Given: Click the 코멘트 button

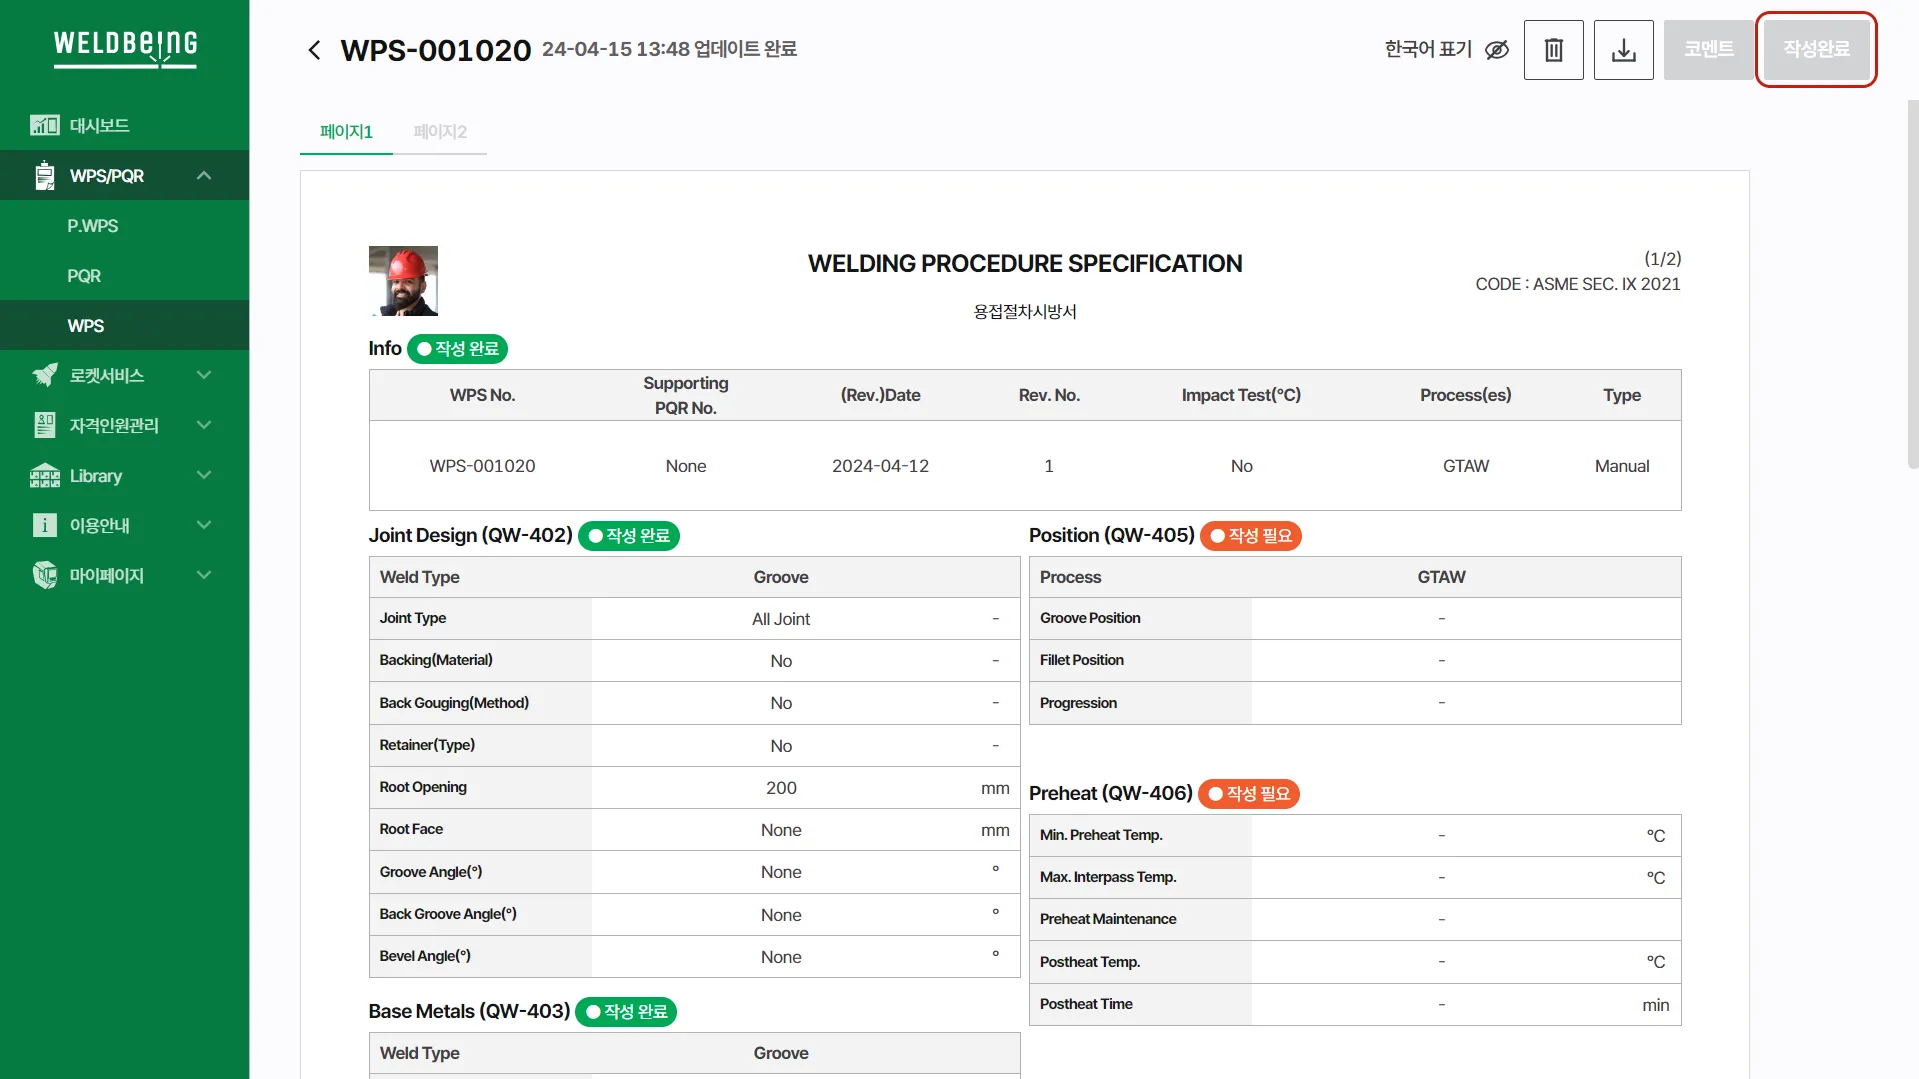Looking at the screenshot, I should point(1708,49).
